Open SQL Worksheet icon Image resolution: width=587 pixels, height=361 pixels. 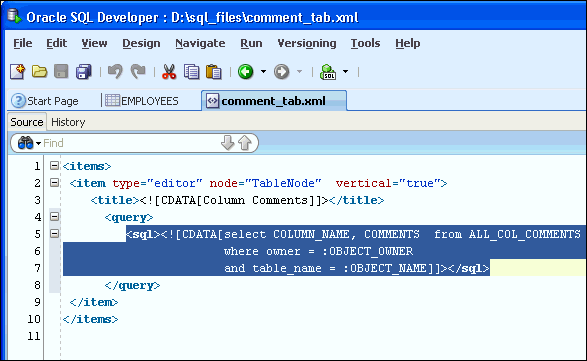[x=328, y=72]
